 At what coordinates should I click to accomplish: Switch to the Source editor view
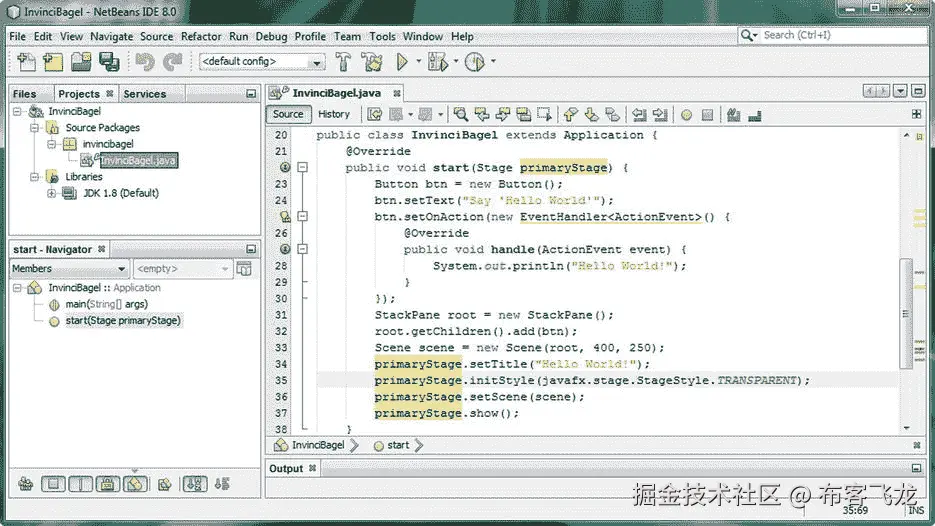(x=289, y=114)
